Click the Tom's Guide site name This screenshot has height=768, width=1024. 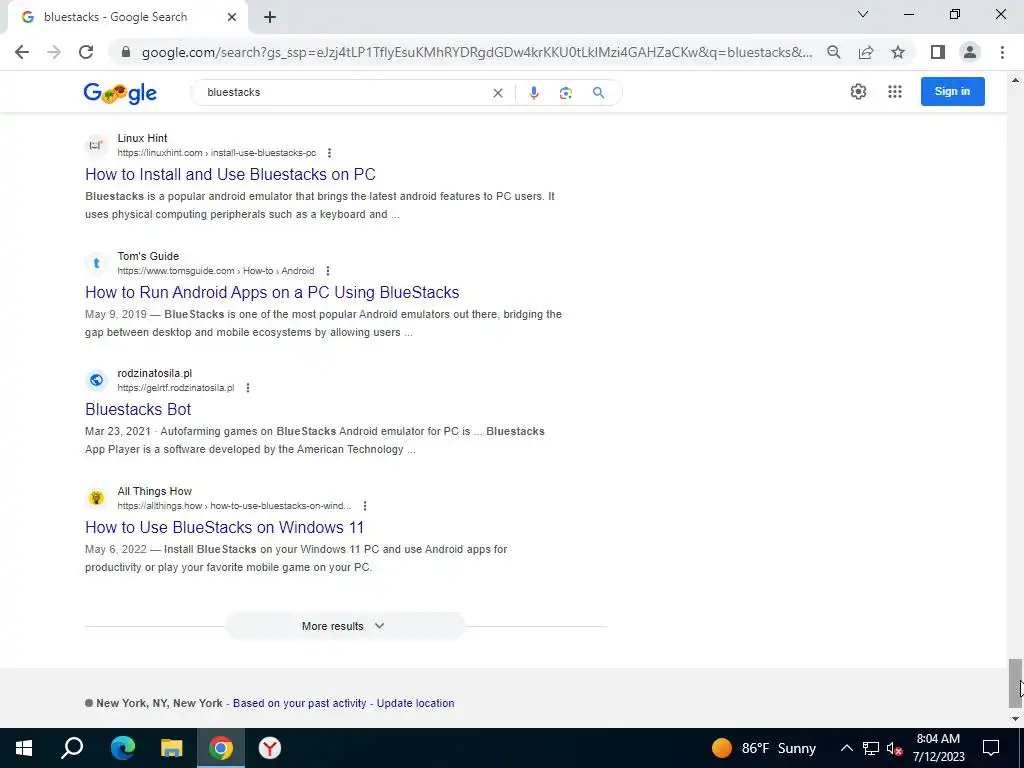pyautogui.click(x=148, y=256)
